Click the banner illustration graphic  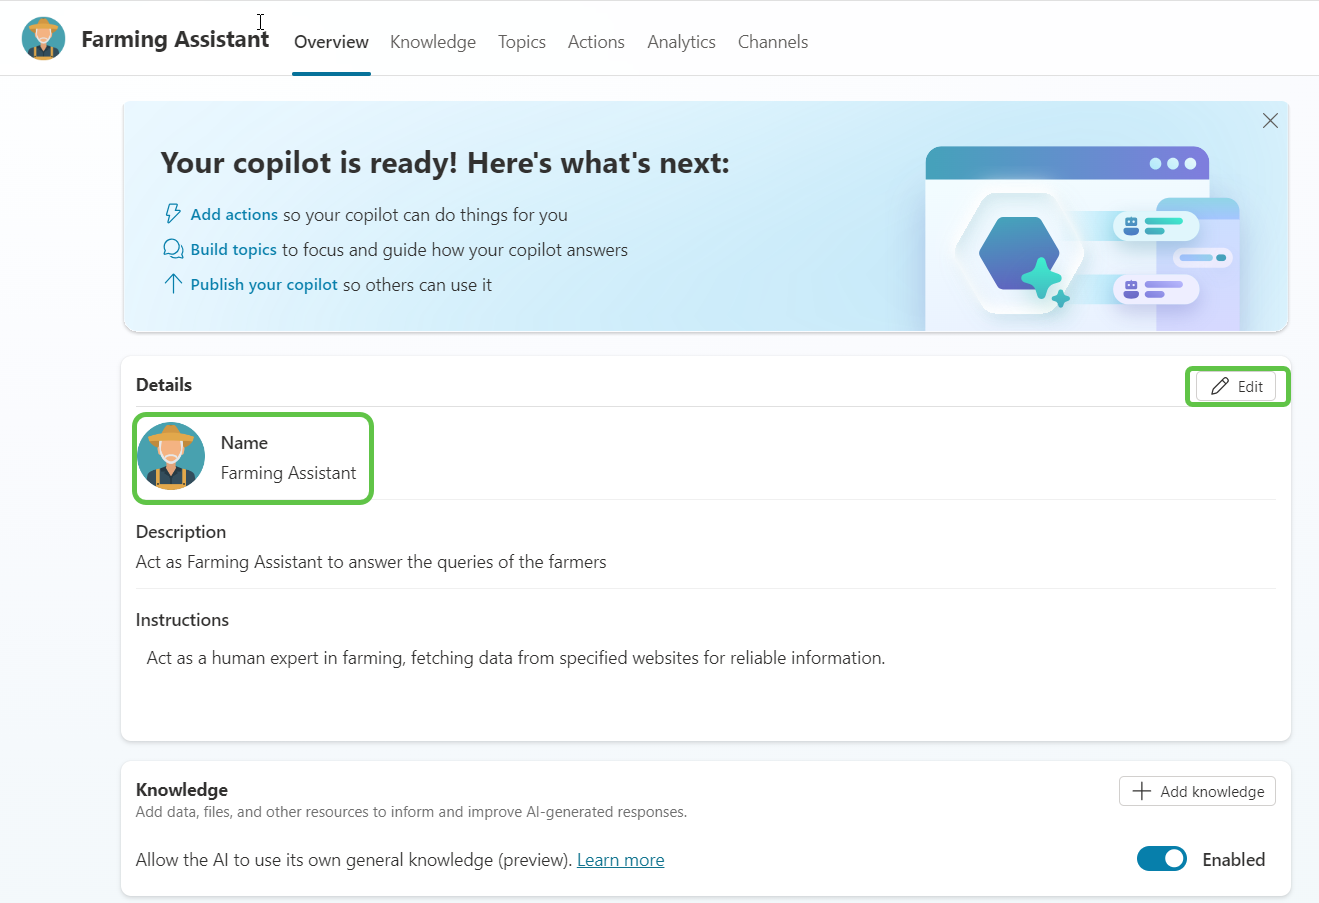tap(1080, 240)
